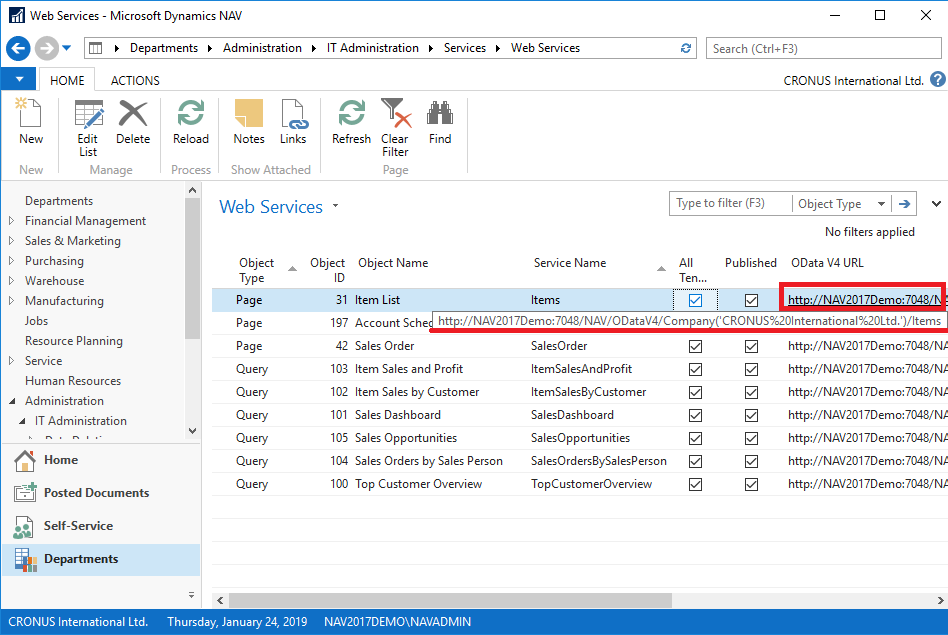Open the Object Type filter dropdown

click(x=881, y=204)
